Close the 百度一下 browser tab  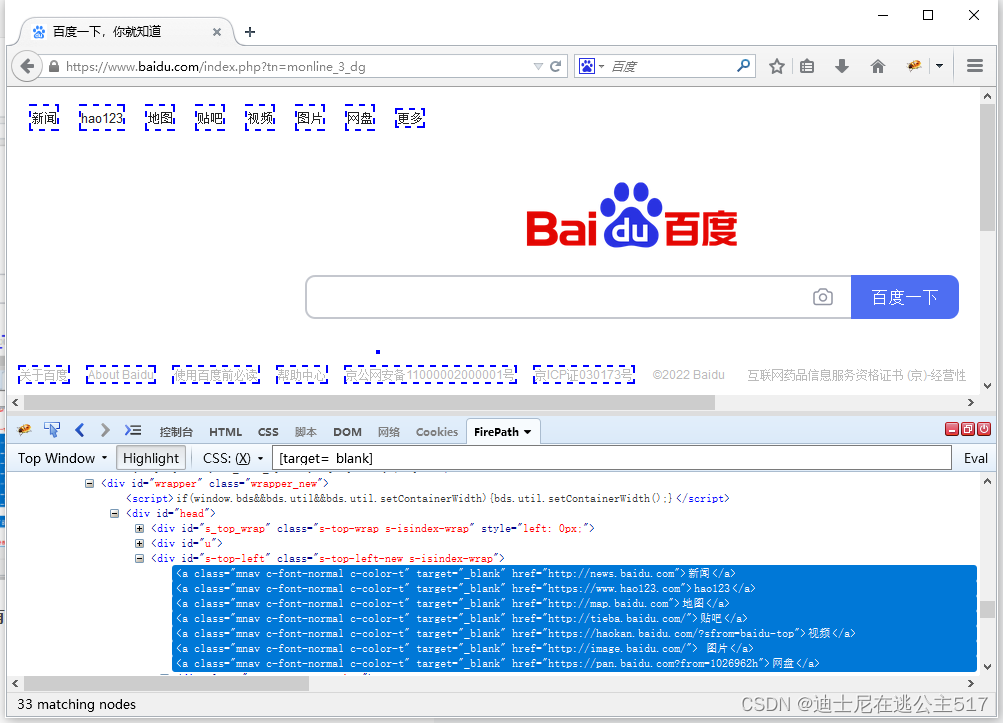[217, 32]
